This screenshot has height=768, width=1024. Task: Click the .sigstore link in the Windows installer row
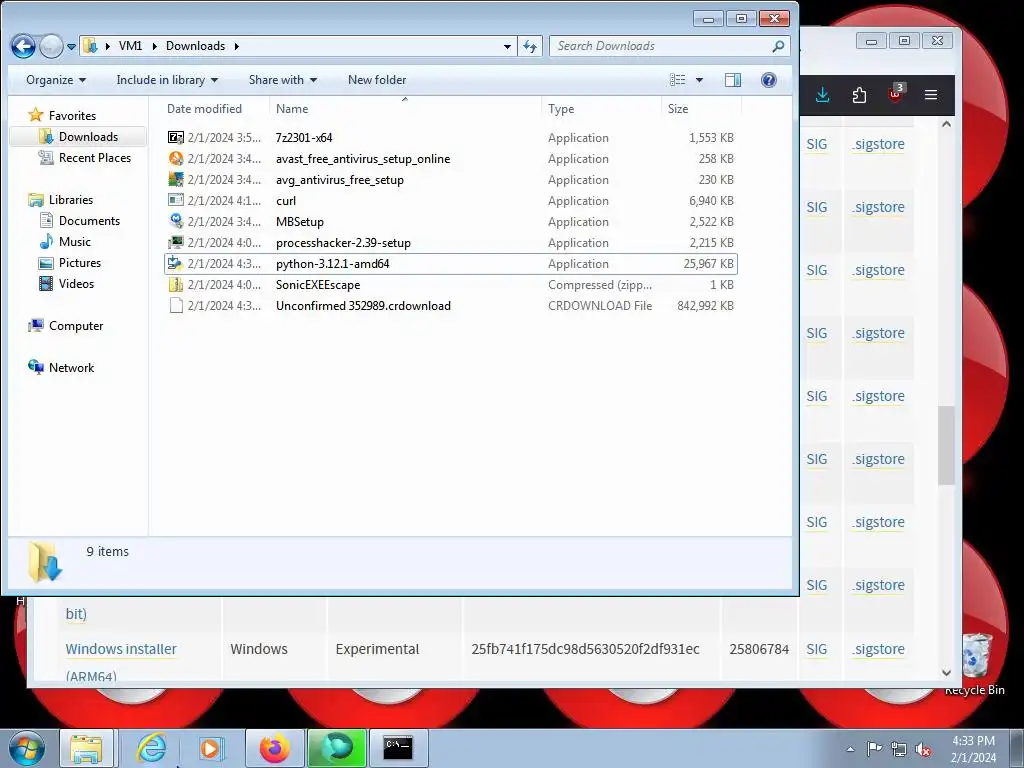click(x=878, y=649)
